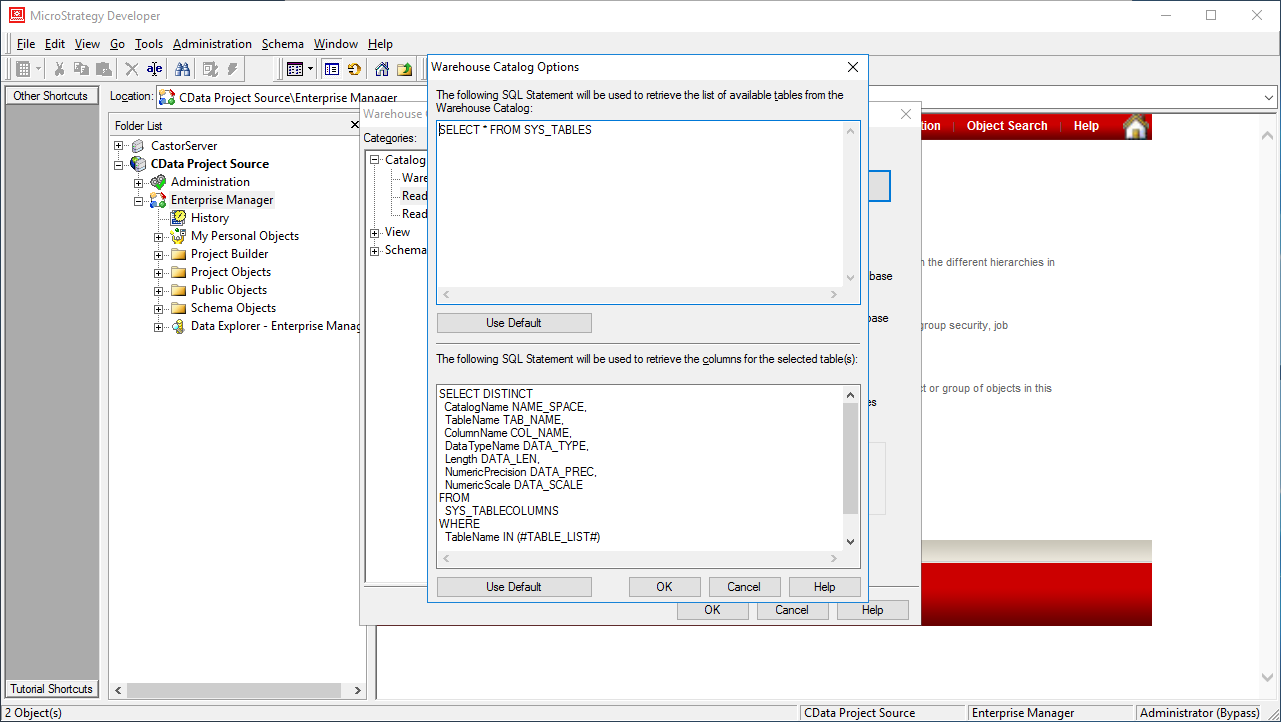Click the Home house icon in toolbar
Image resolution: width=1281 pixels, height=722 pixels.
click(382, 69)
